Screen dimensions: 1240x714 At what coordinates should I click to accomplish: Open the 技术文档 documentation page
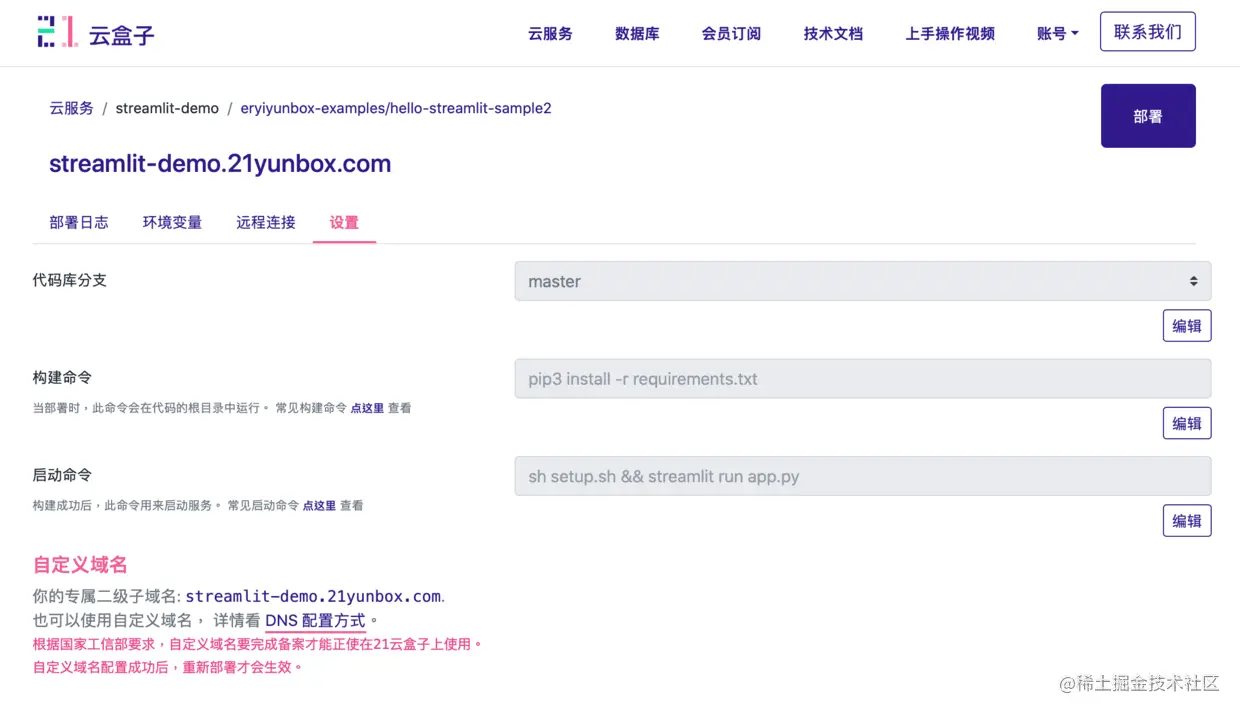[x=833, y=32]
